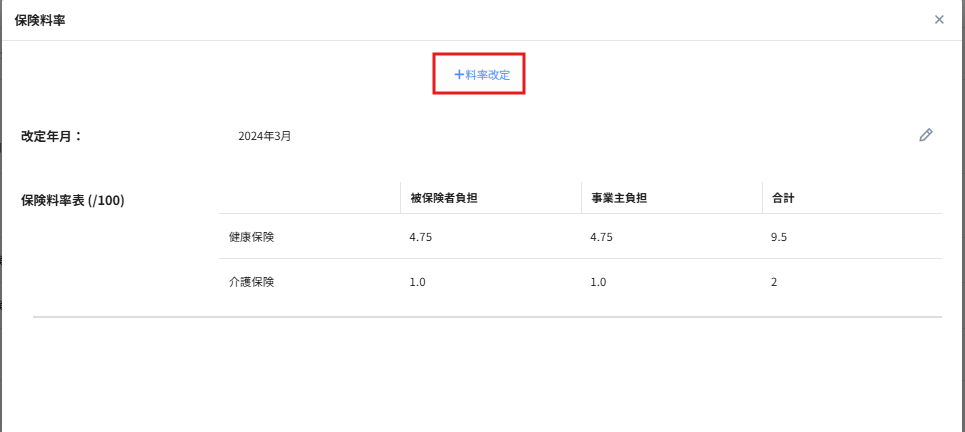
Task: Click 健康保険 事業主負担 value 4.75
Action: tap(601, 237)
